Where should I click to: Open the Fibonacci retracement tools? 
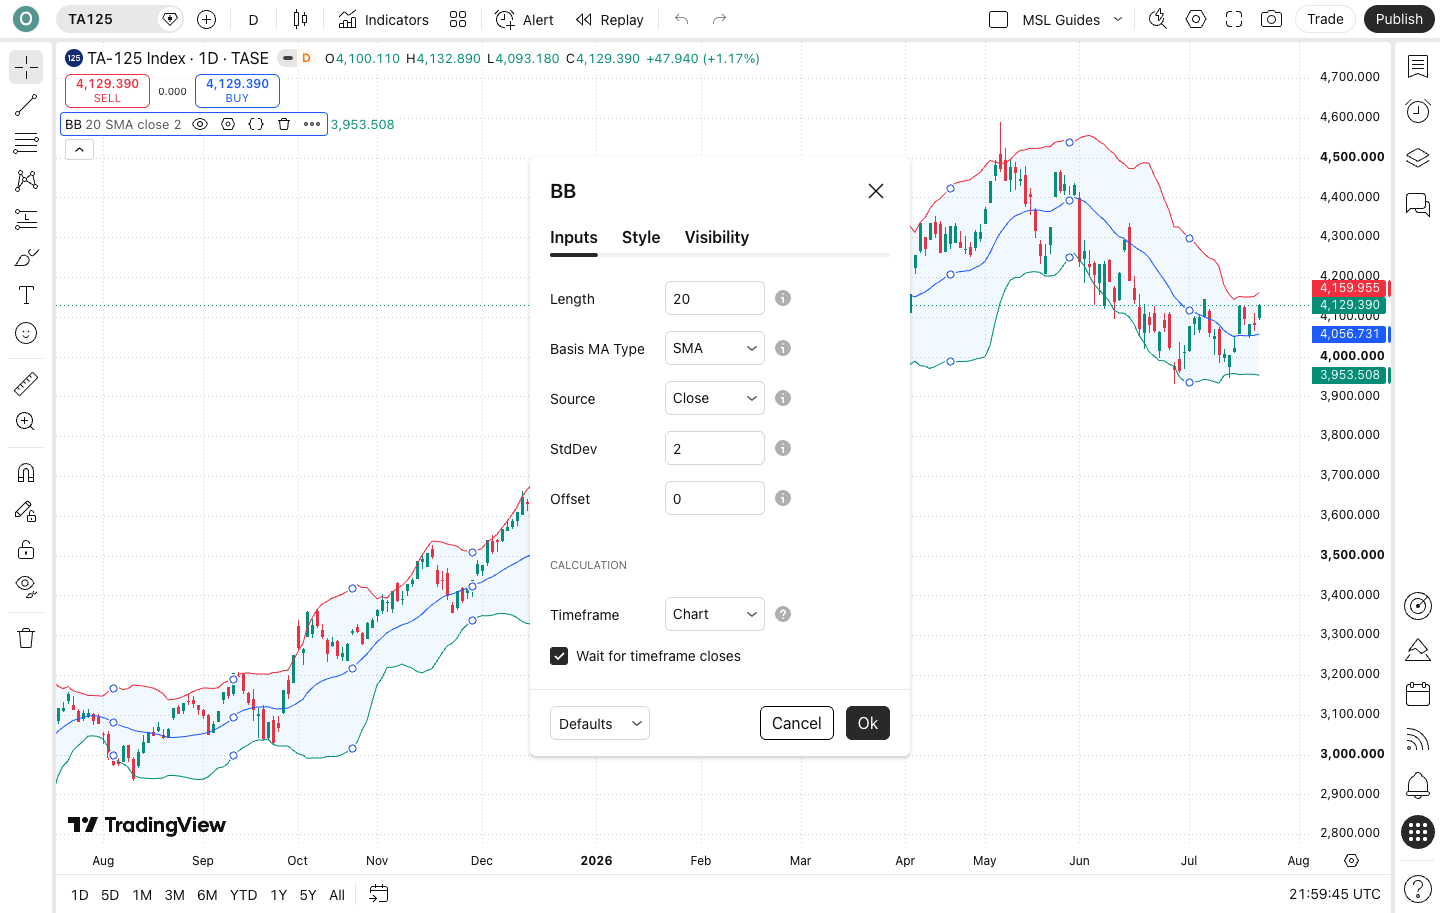[26, 143]
